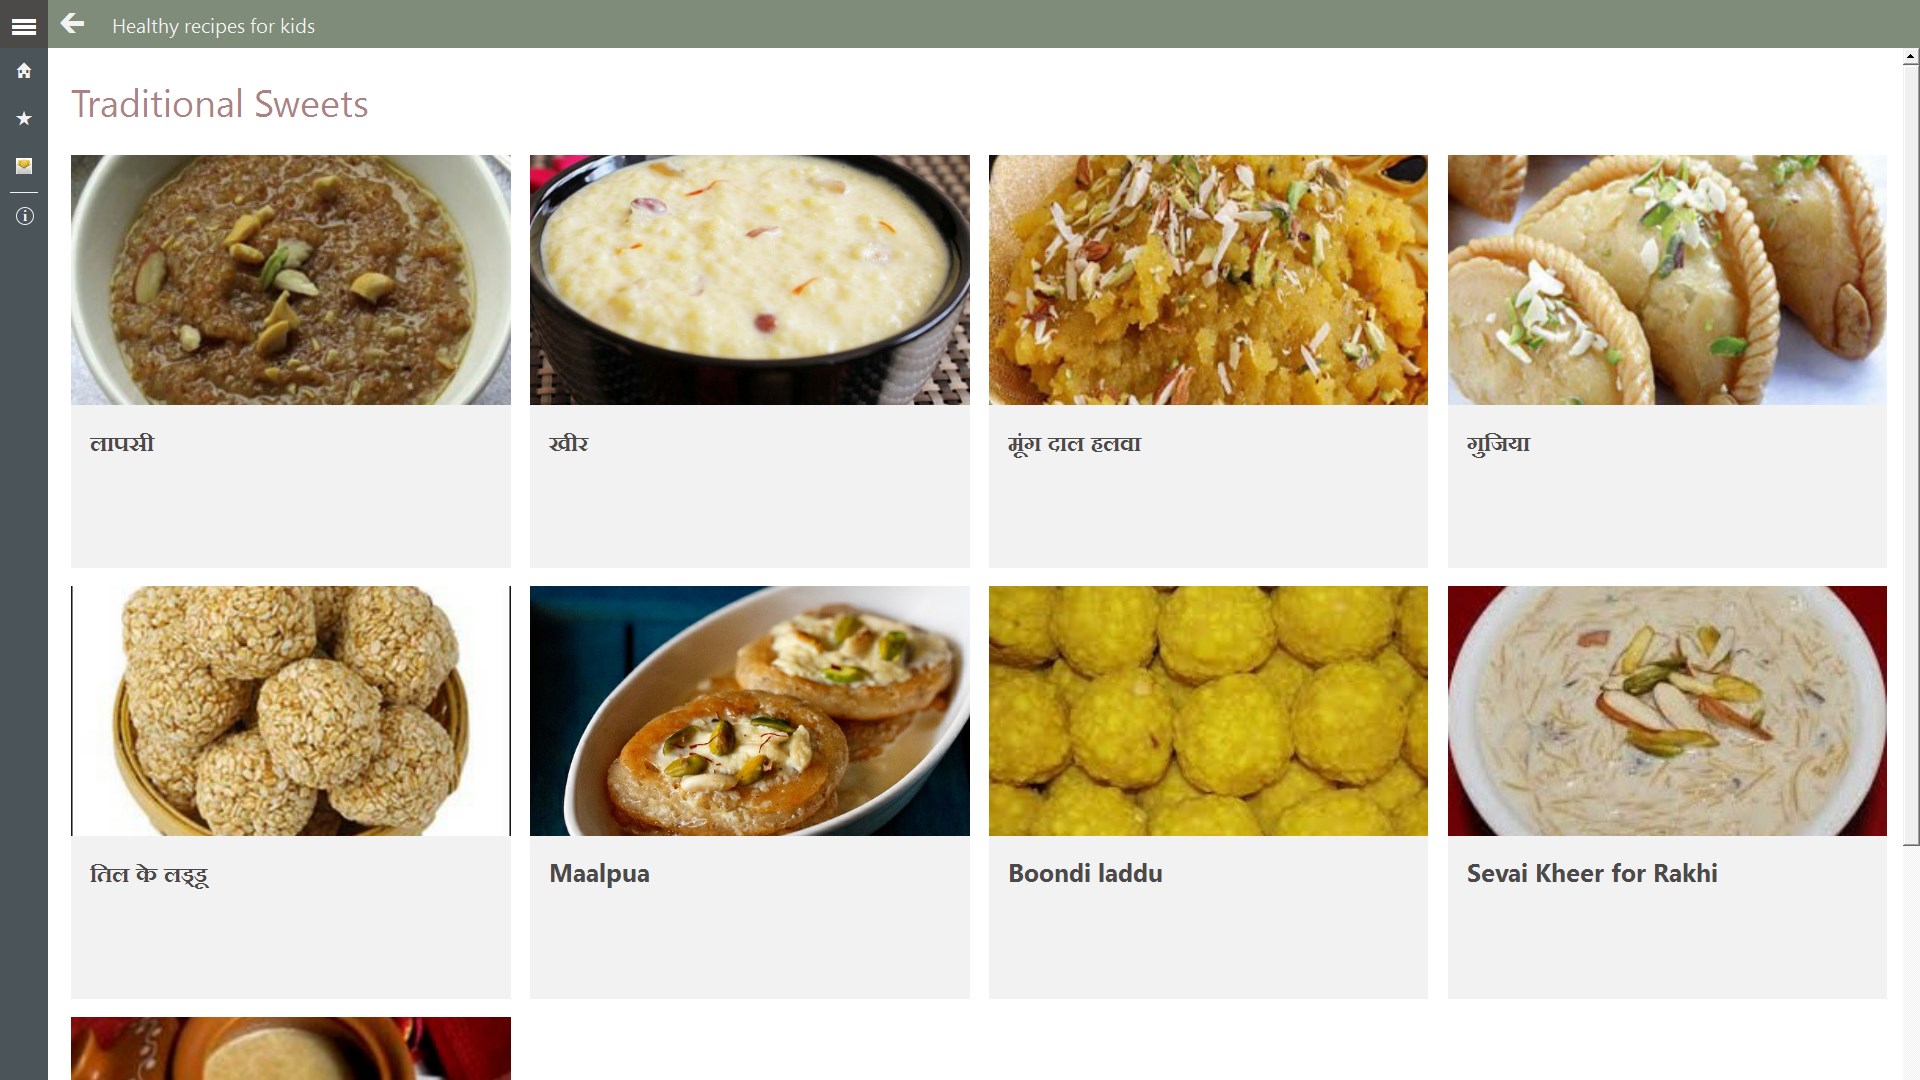Open favorites with the star icon

coord(24,118)
